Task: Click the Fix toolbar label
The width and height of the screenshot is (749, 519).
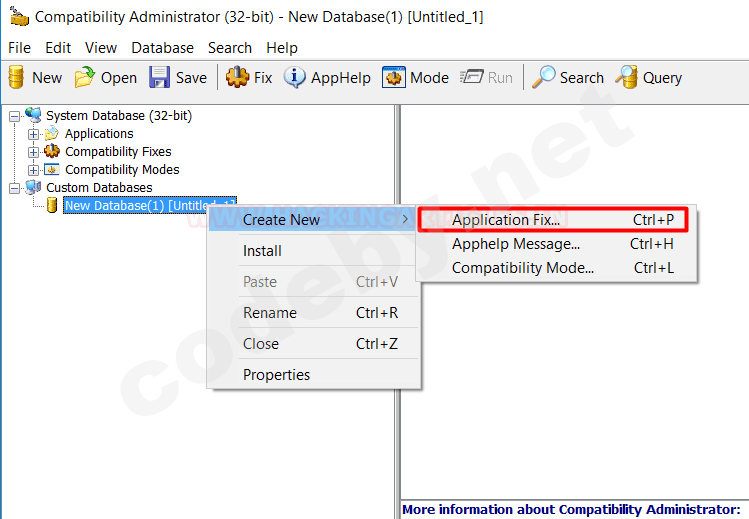Action: pyautogui.click(x=263, y=77)
